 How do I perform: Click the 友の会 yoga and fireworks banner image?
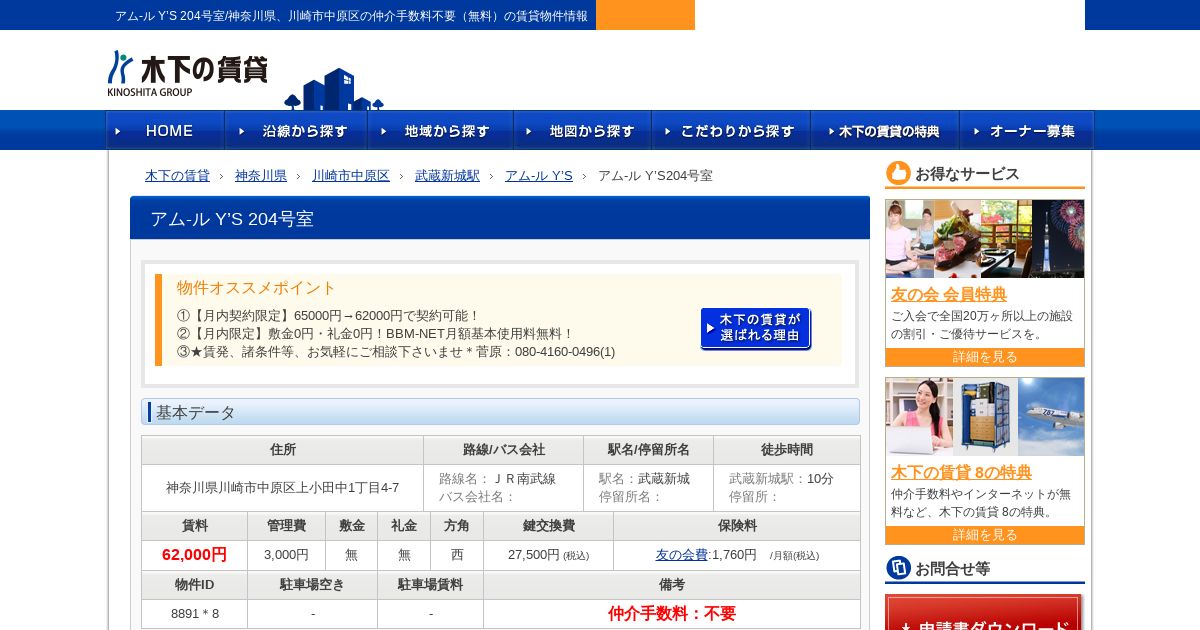click(x=985, y=239)
